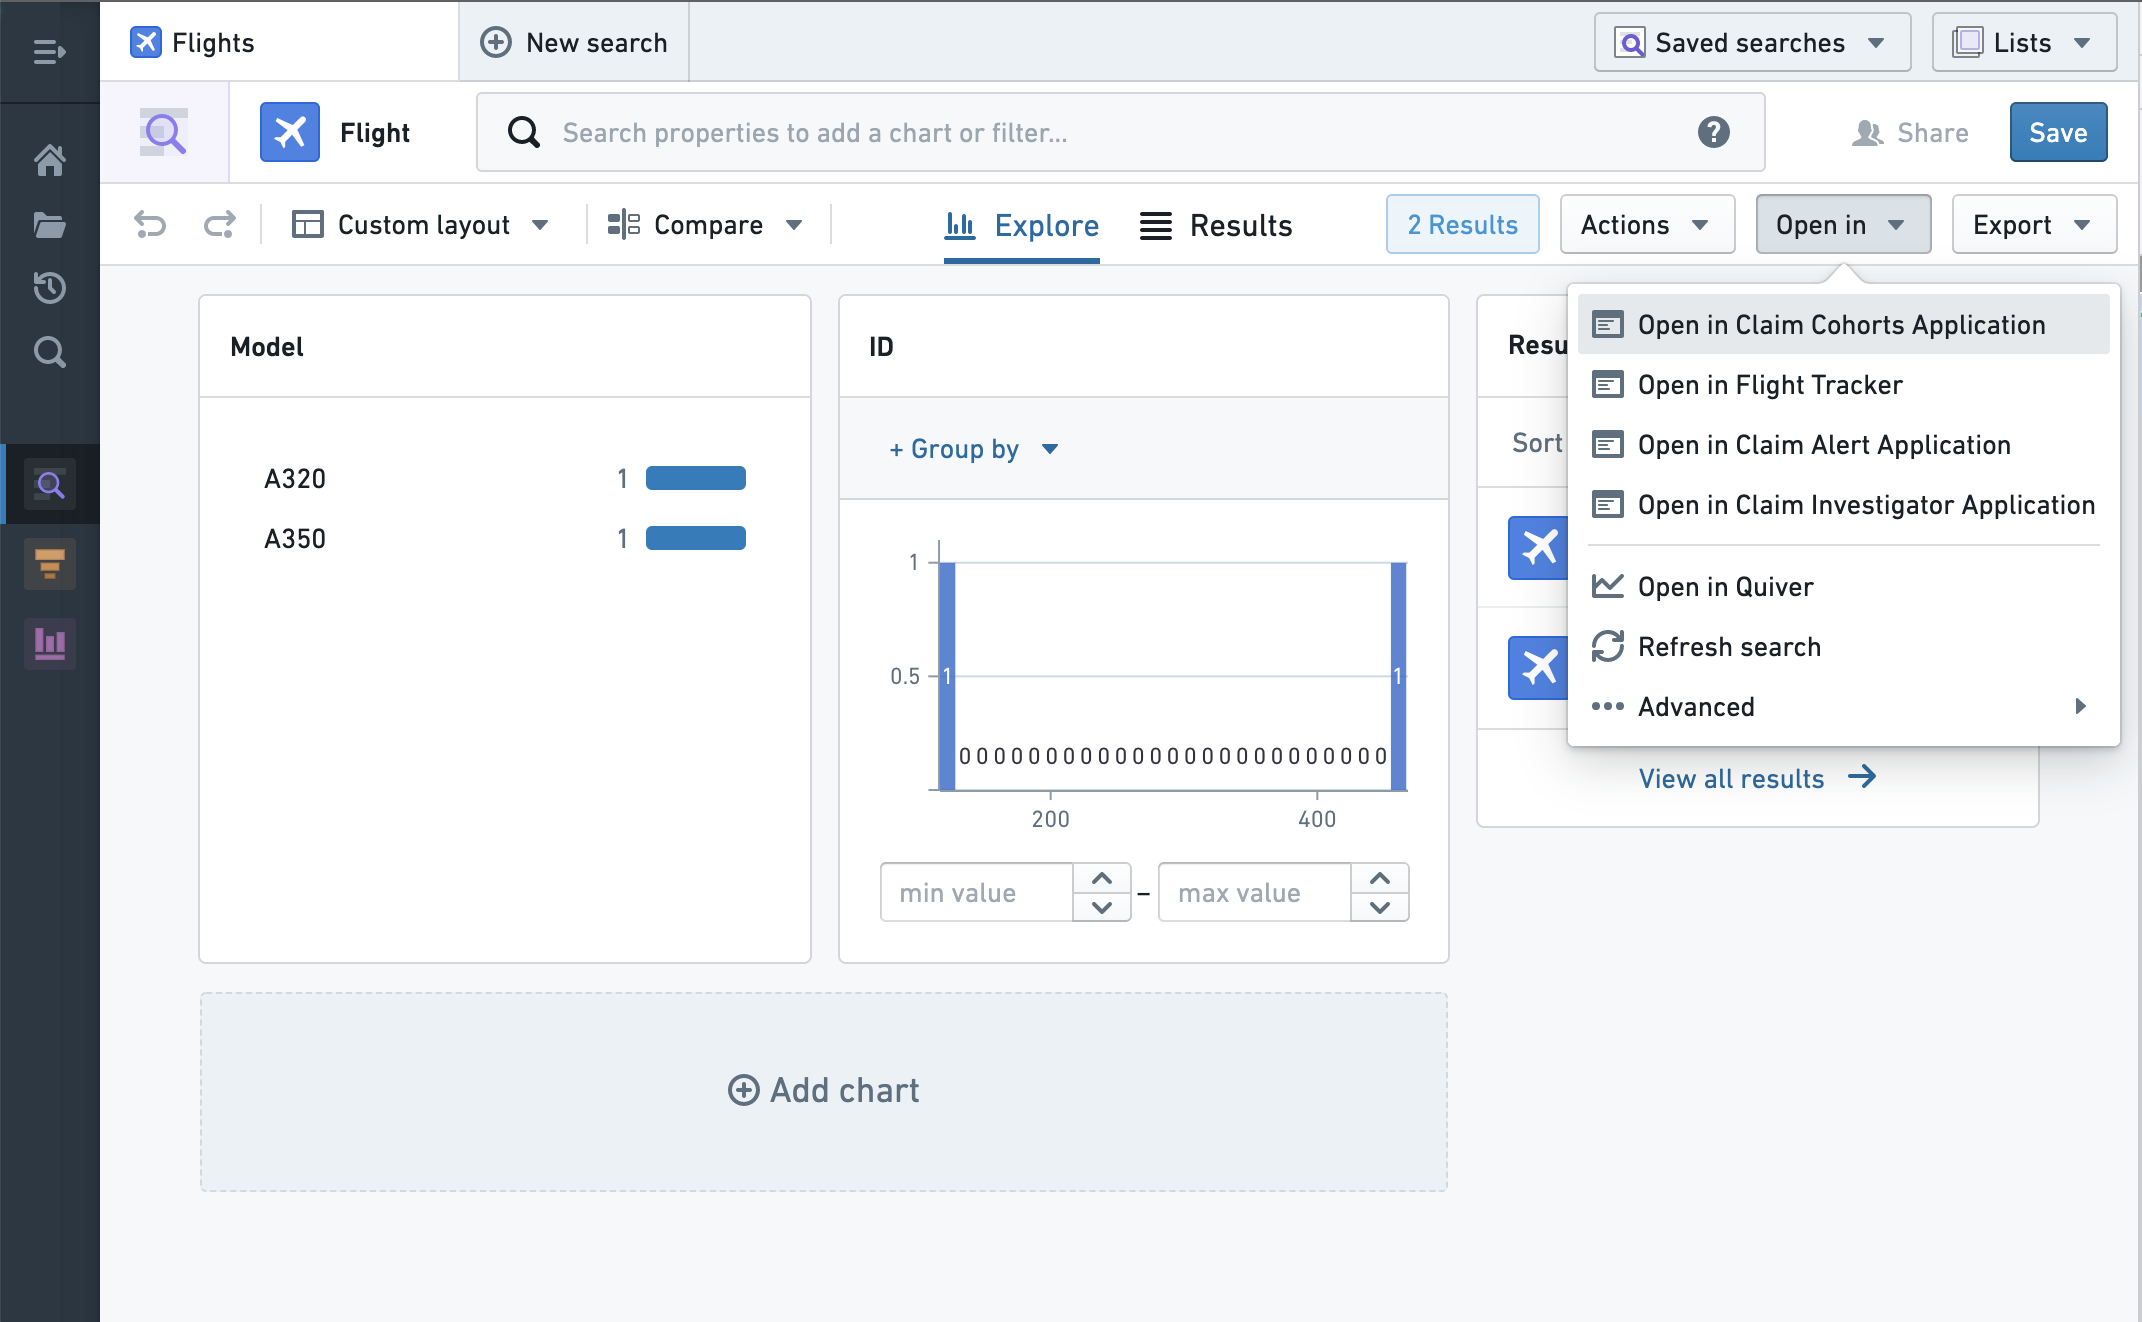2142x1322 pixels.
Task: Click the help question mark icon
Action: 1713,132
